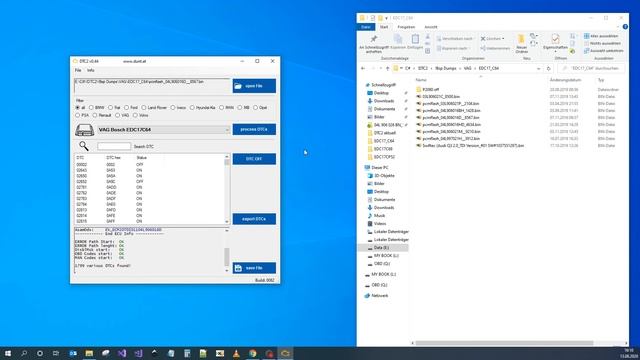Viewport: 640px width, 360px height.
Task: Switch to Start ribbon tab in Explorer
Action: [x=384, y=27]
